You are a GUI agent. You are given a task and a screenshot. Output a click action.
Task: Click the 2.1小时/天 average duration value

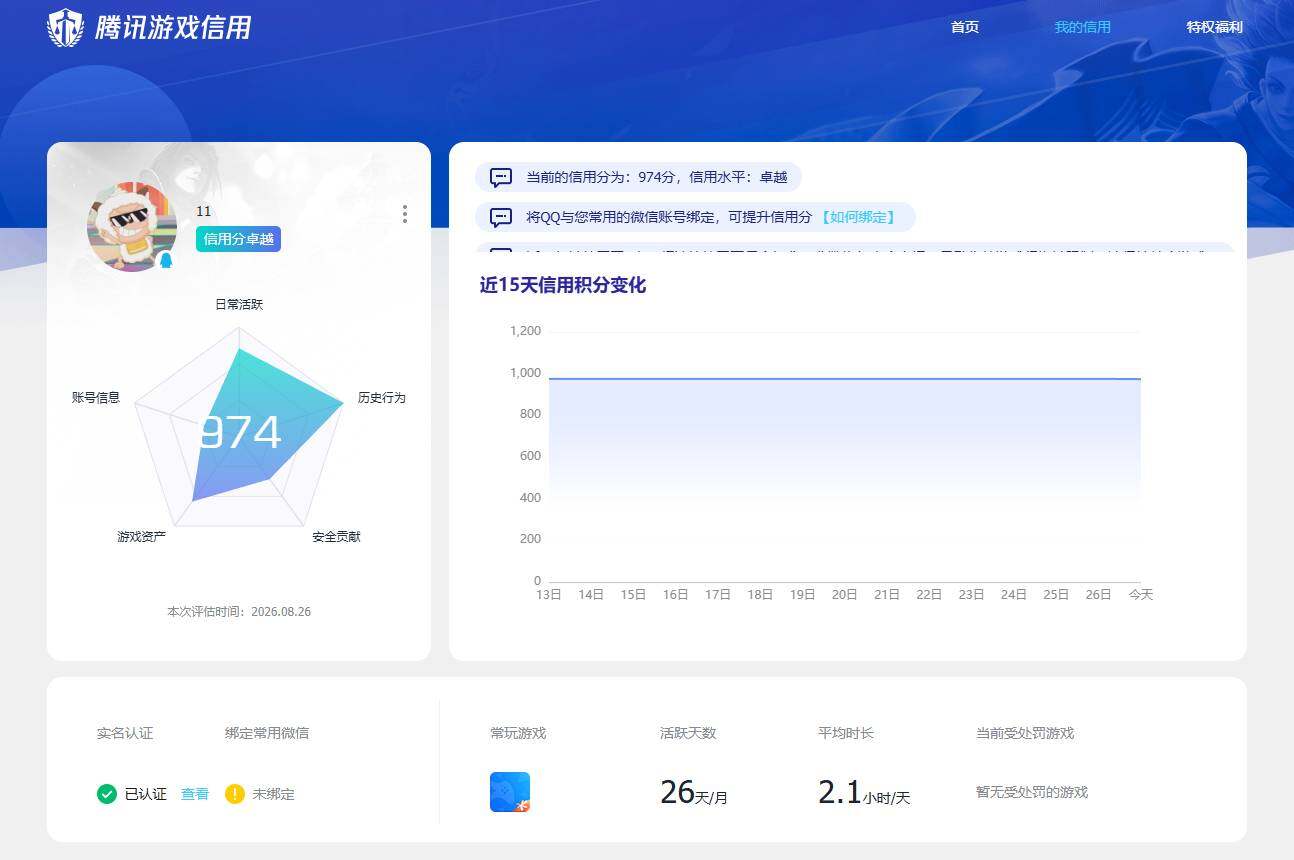coord(864,793)
